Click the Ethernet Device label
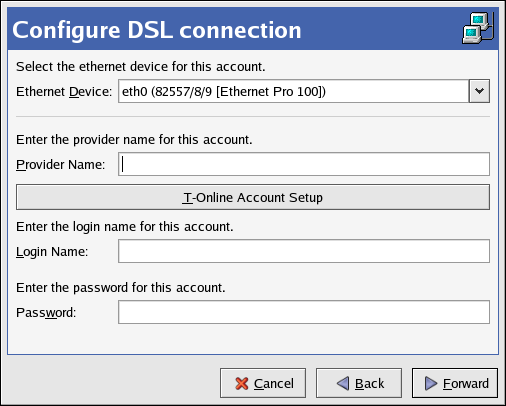Image resolution: width=506 pixels, height=406 pixels. pos(64,92)
